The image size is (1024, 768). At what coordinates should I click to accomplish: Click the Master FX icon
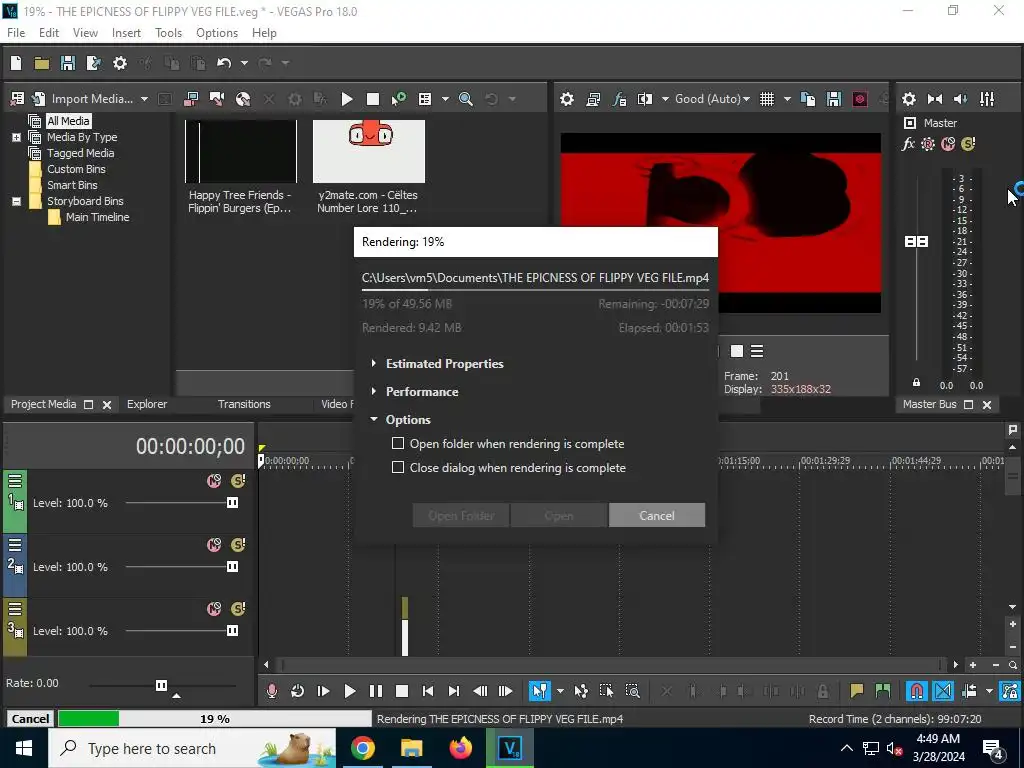908,144
